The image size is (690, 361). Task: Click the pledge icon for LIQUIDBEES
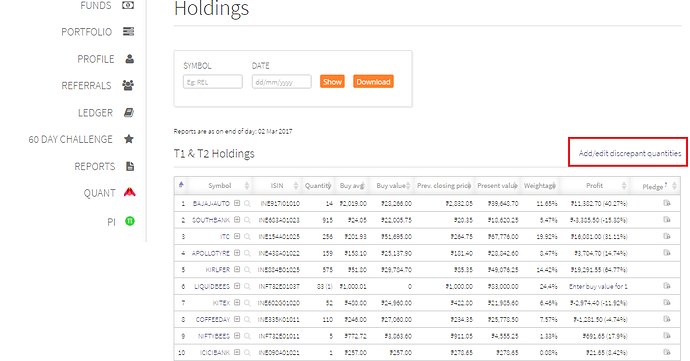pos(667,286)
